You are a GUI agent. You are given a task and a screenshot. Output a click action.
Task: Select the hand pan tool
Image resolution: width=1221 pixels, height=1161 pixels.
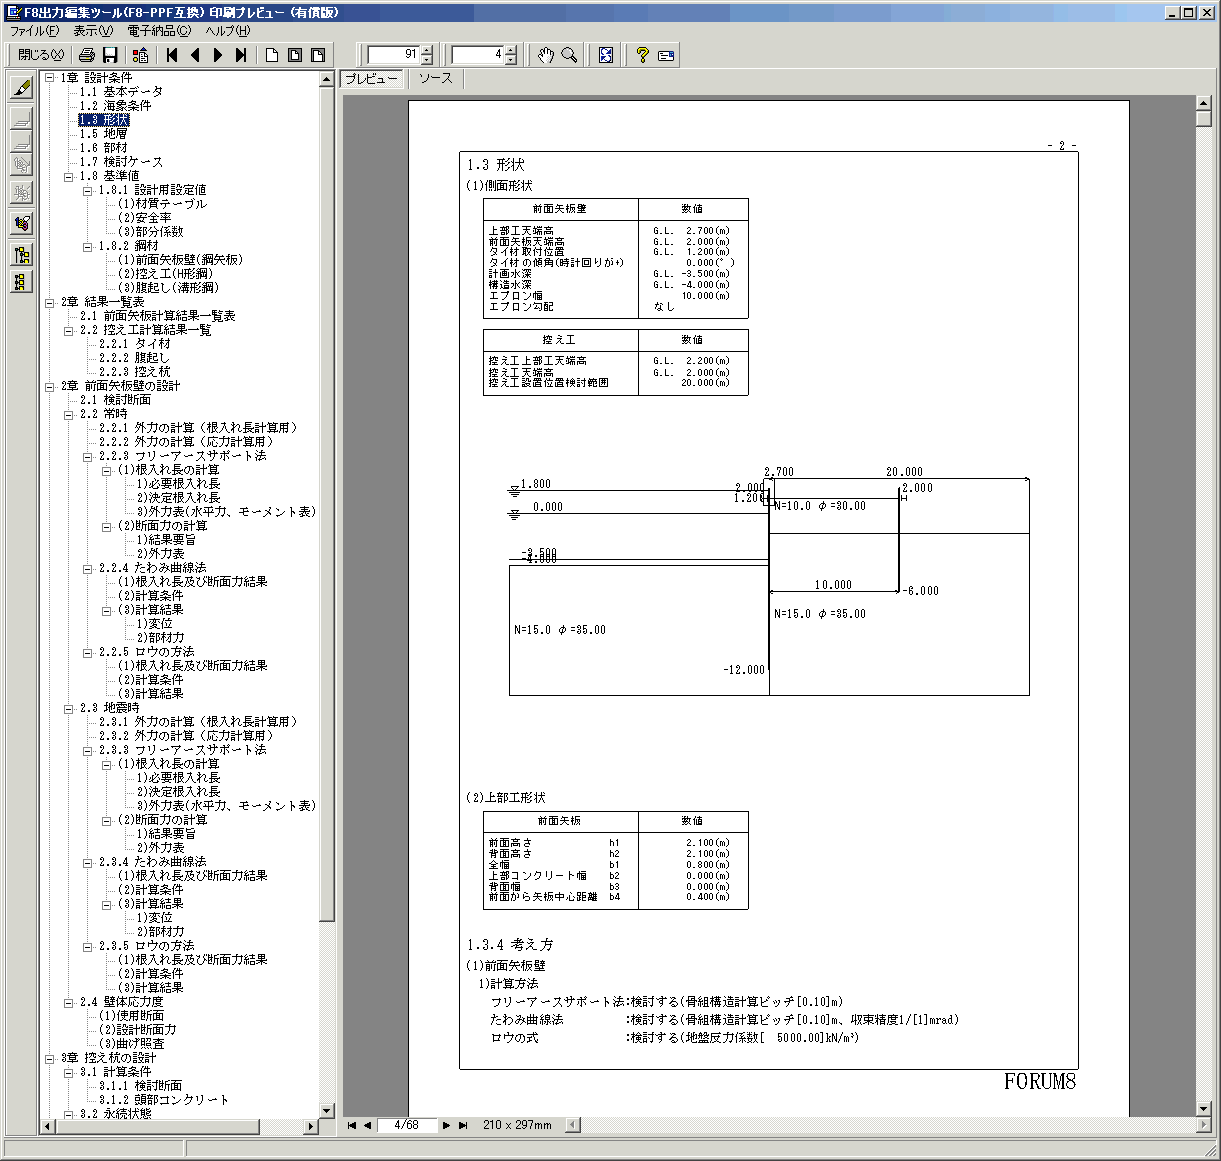pos(545,55)
